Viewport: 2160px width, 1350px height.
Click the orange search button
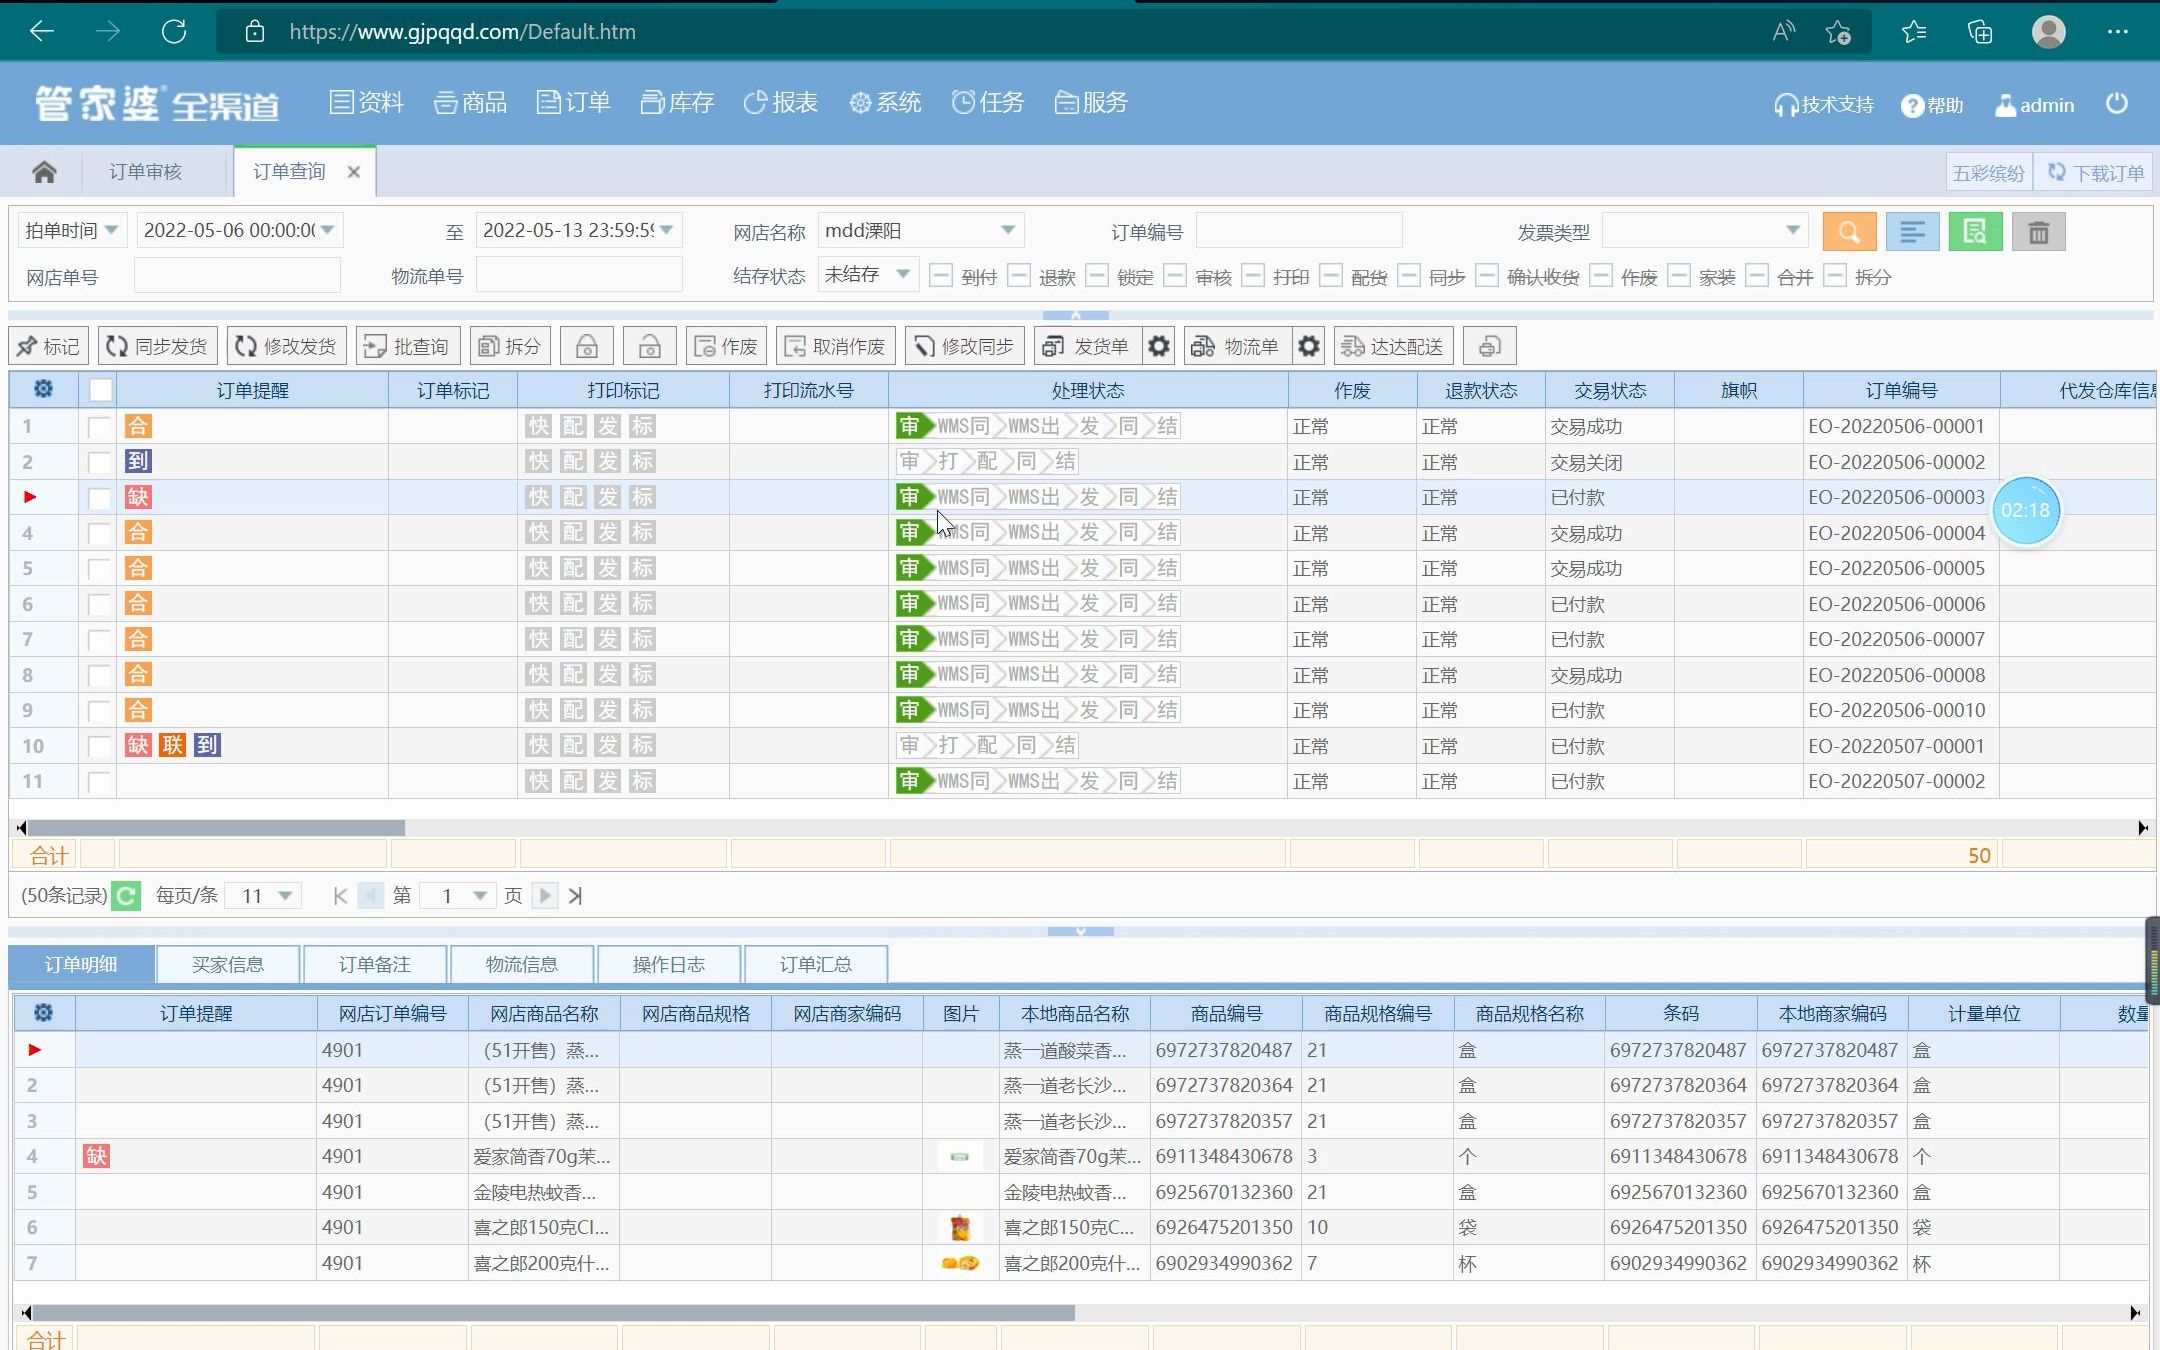[x=1848, y=232]
